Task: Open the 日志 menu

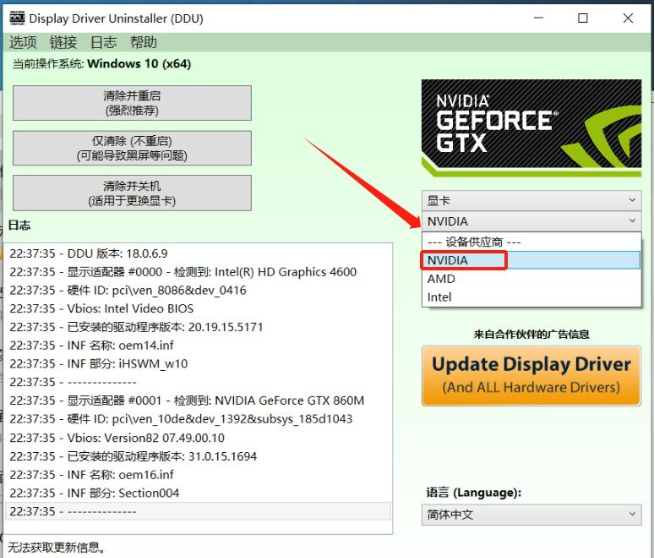Action: tap(103, 43)
